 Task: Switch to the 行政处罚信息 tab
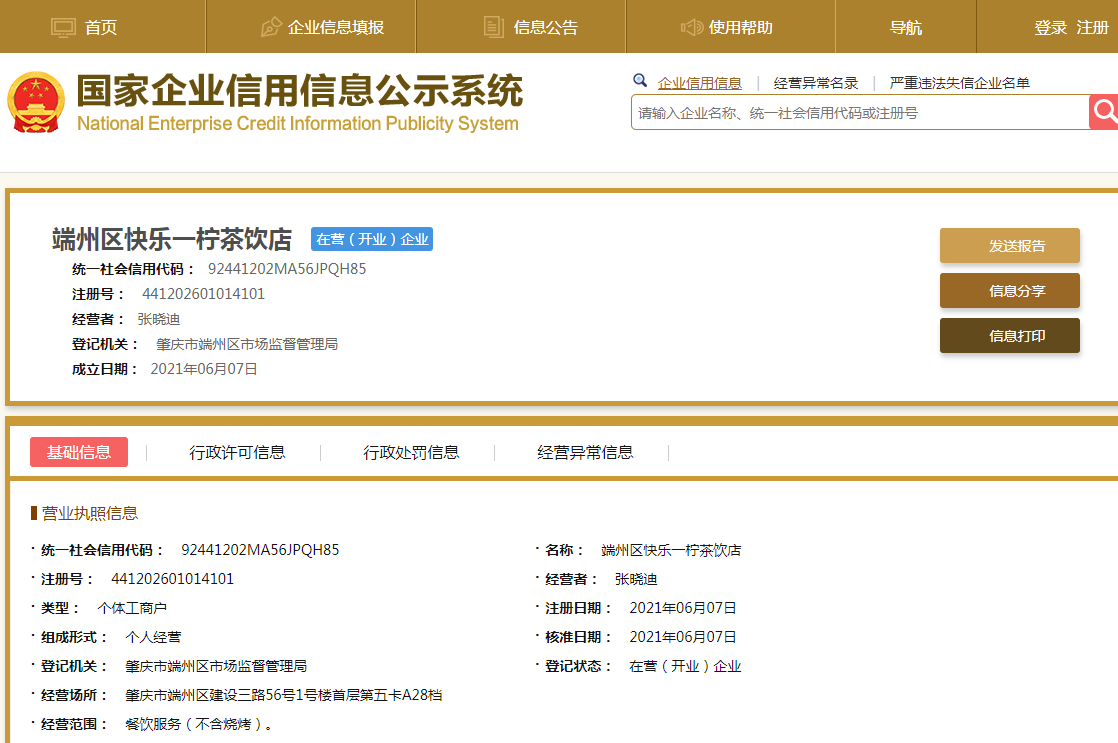pyautogui.click(x=411, y=453)
